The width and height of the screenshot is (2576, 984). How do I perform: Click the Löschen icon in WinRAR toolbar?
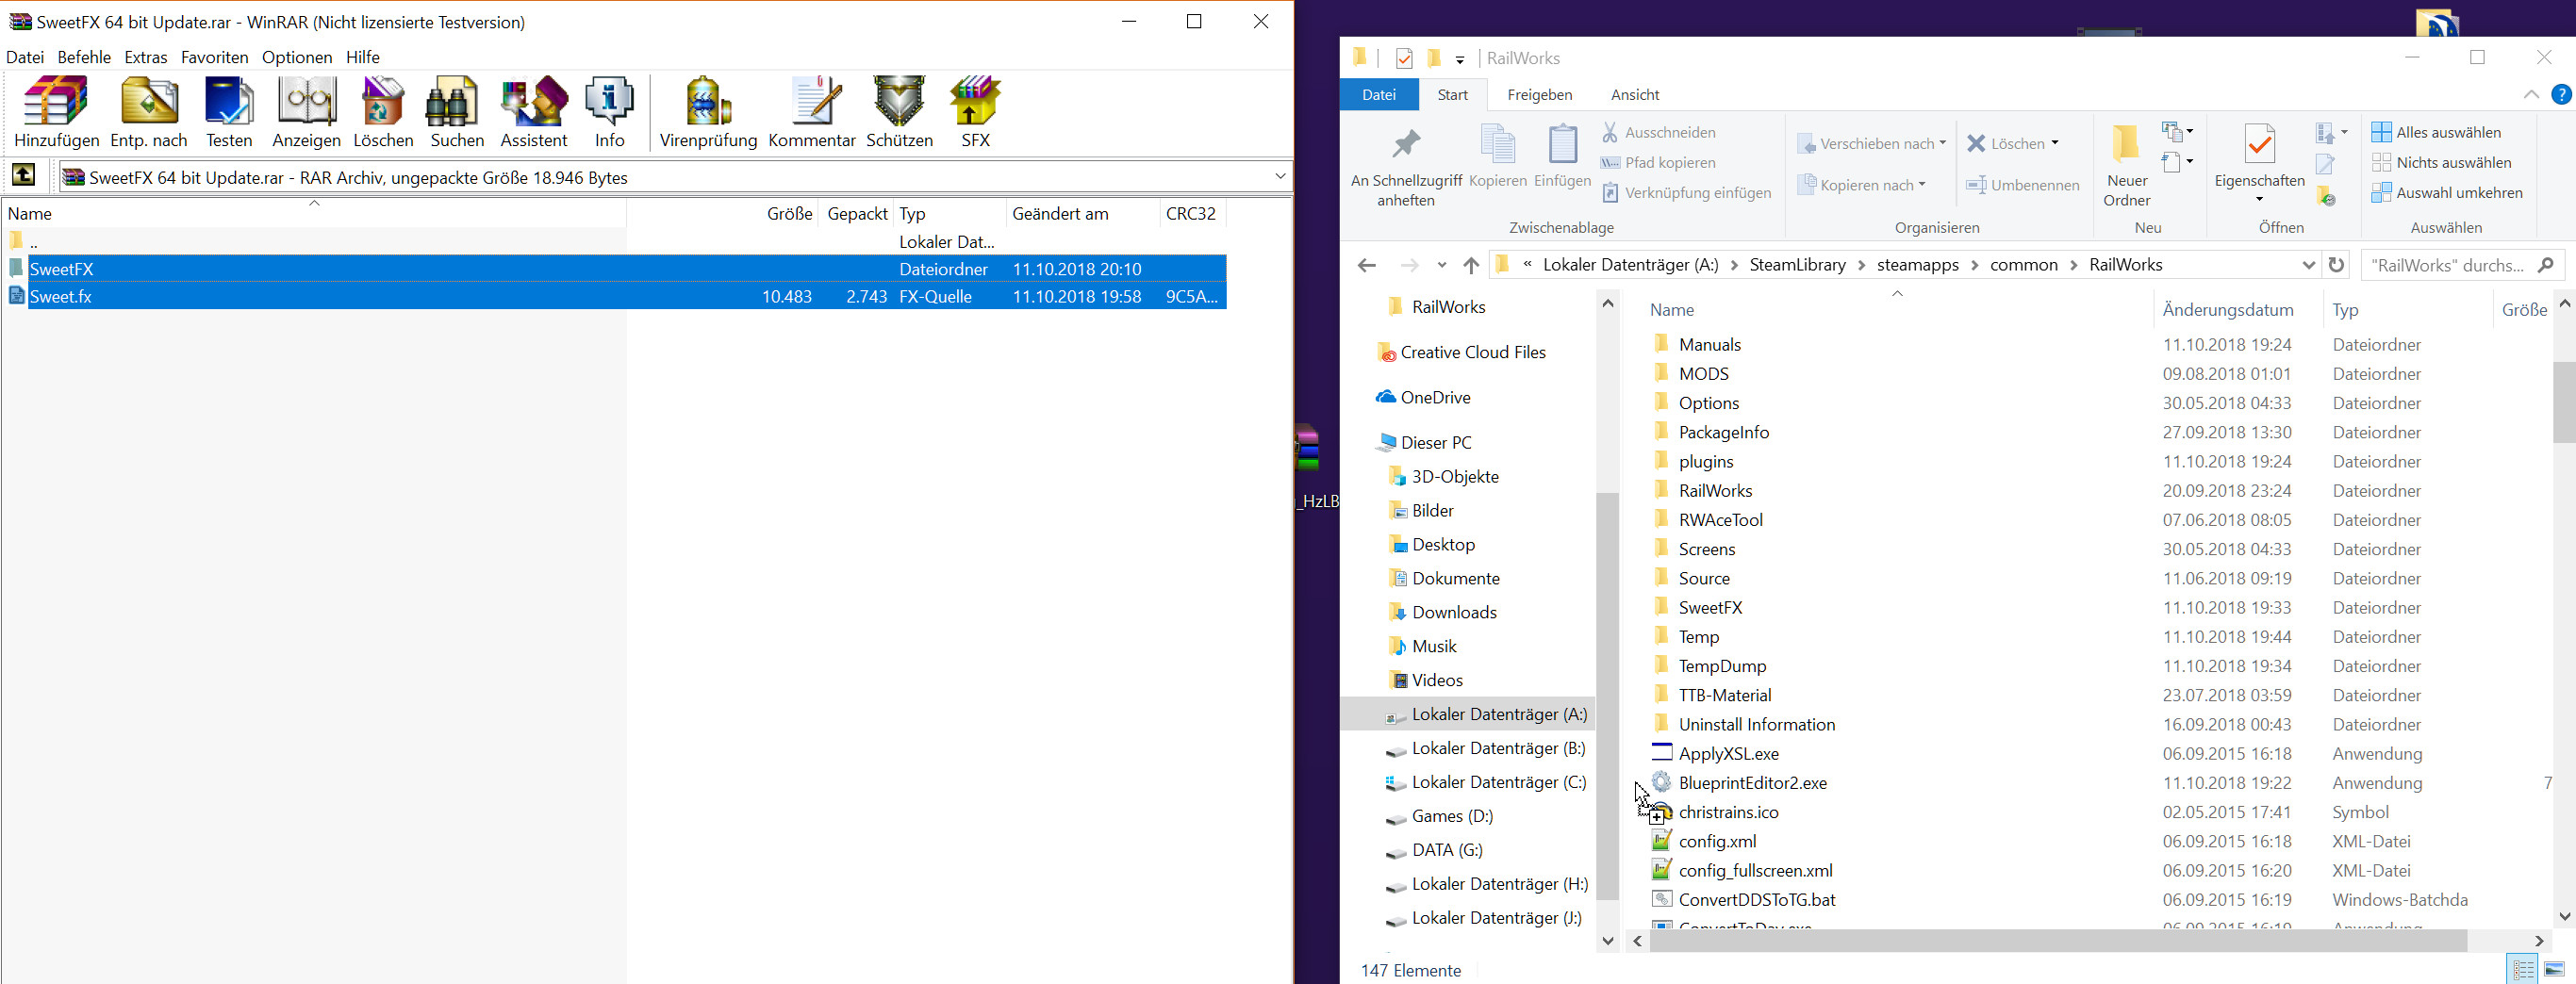tap(383, 112)
